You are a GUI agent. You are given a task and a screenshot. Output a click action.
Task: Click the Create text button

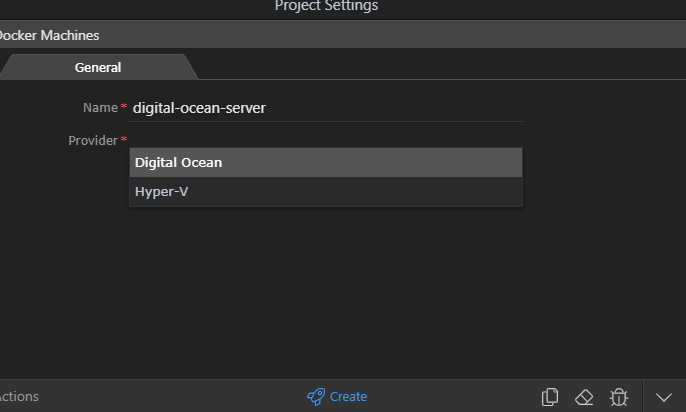pos(348,397)
